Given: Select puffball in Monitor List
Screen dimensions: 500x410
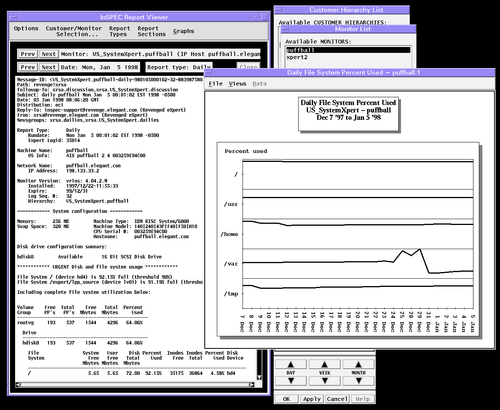Looking at the screenshot, I should [x=348, y=50].
